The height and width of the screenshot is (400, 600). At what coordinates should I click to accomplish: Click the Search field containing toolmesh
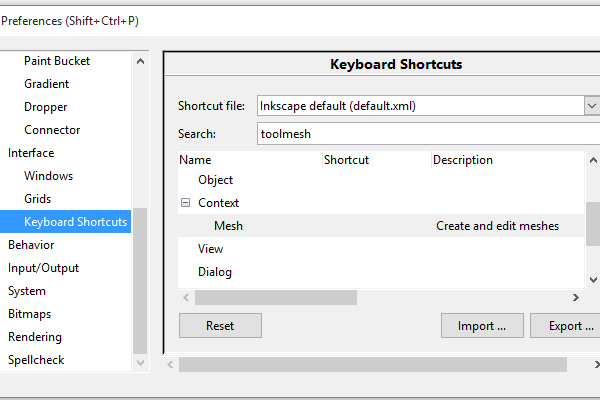(429, 134)
